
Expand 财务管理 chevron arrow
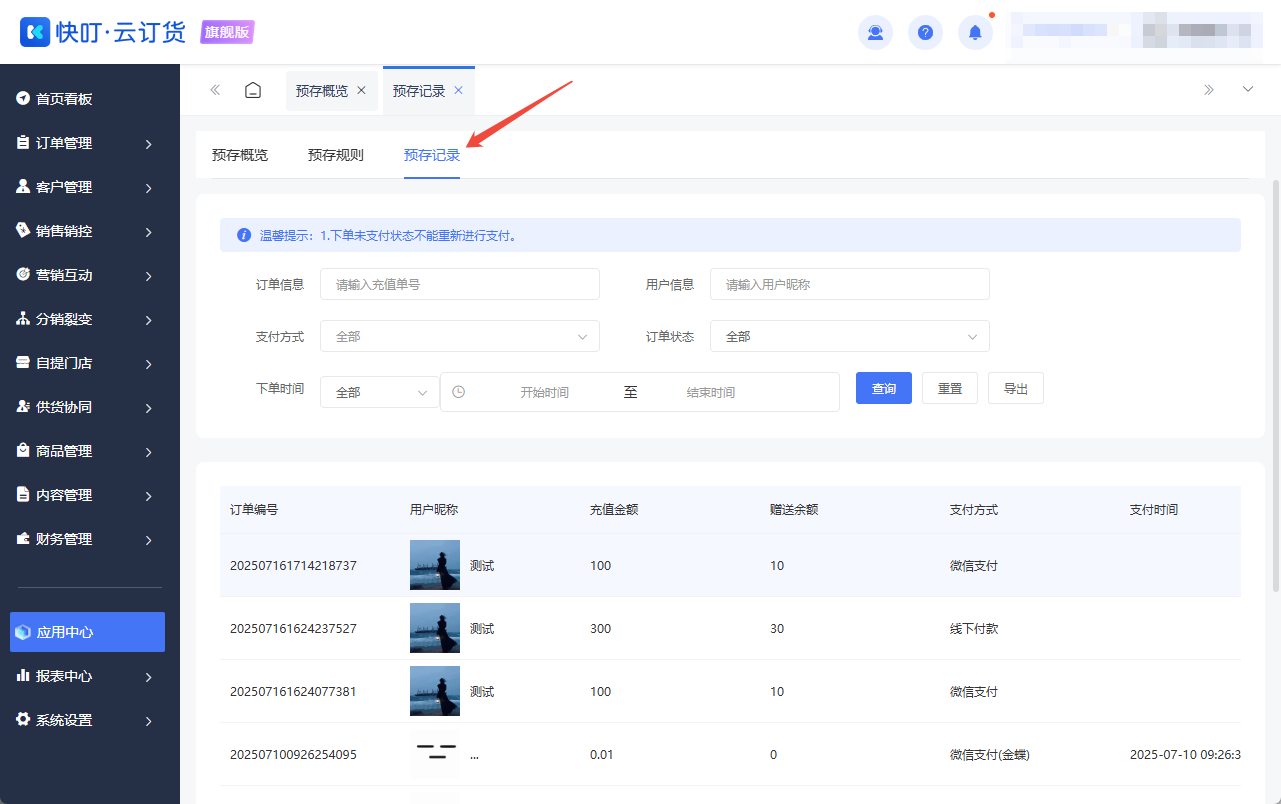pyautogui.click(x=148, y=540)
